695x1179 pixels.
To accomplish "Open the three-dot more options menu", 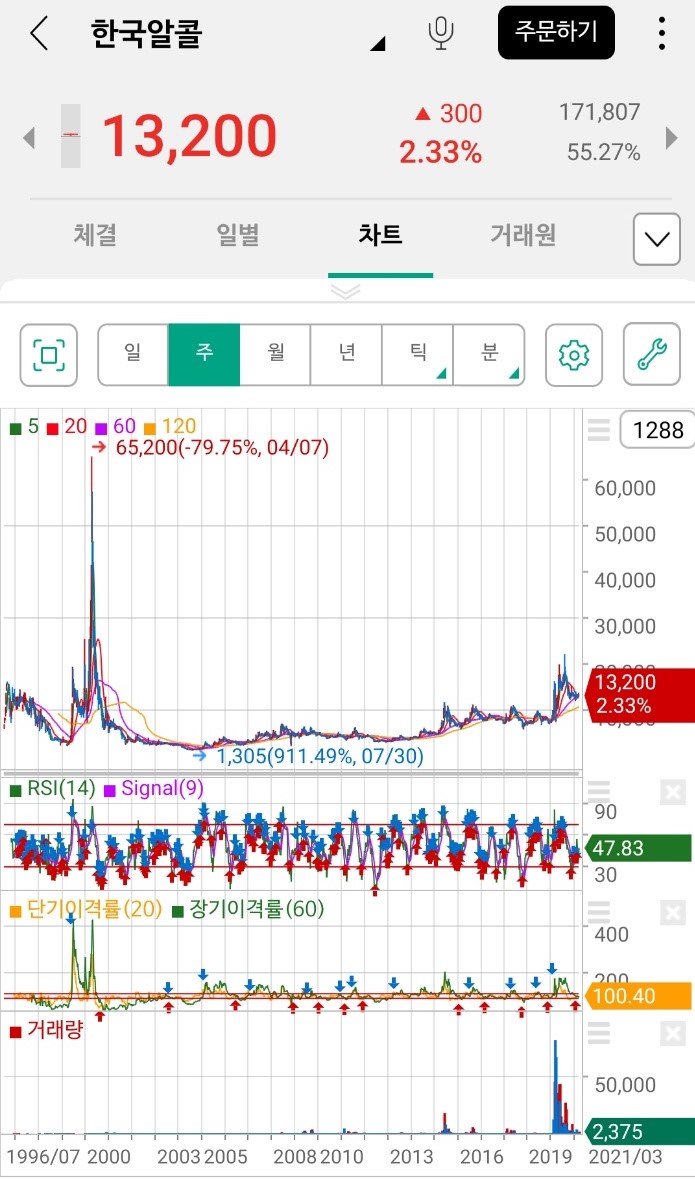I will coord(661,34).
